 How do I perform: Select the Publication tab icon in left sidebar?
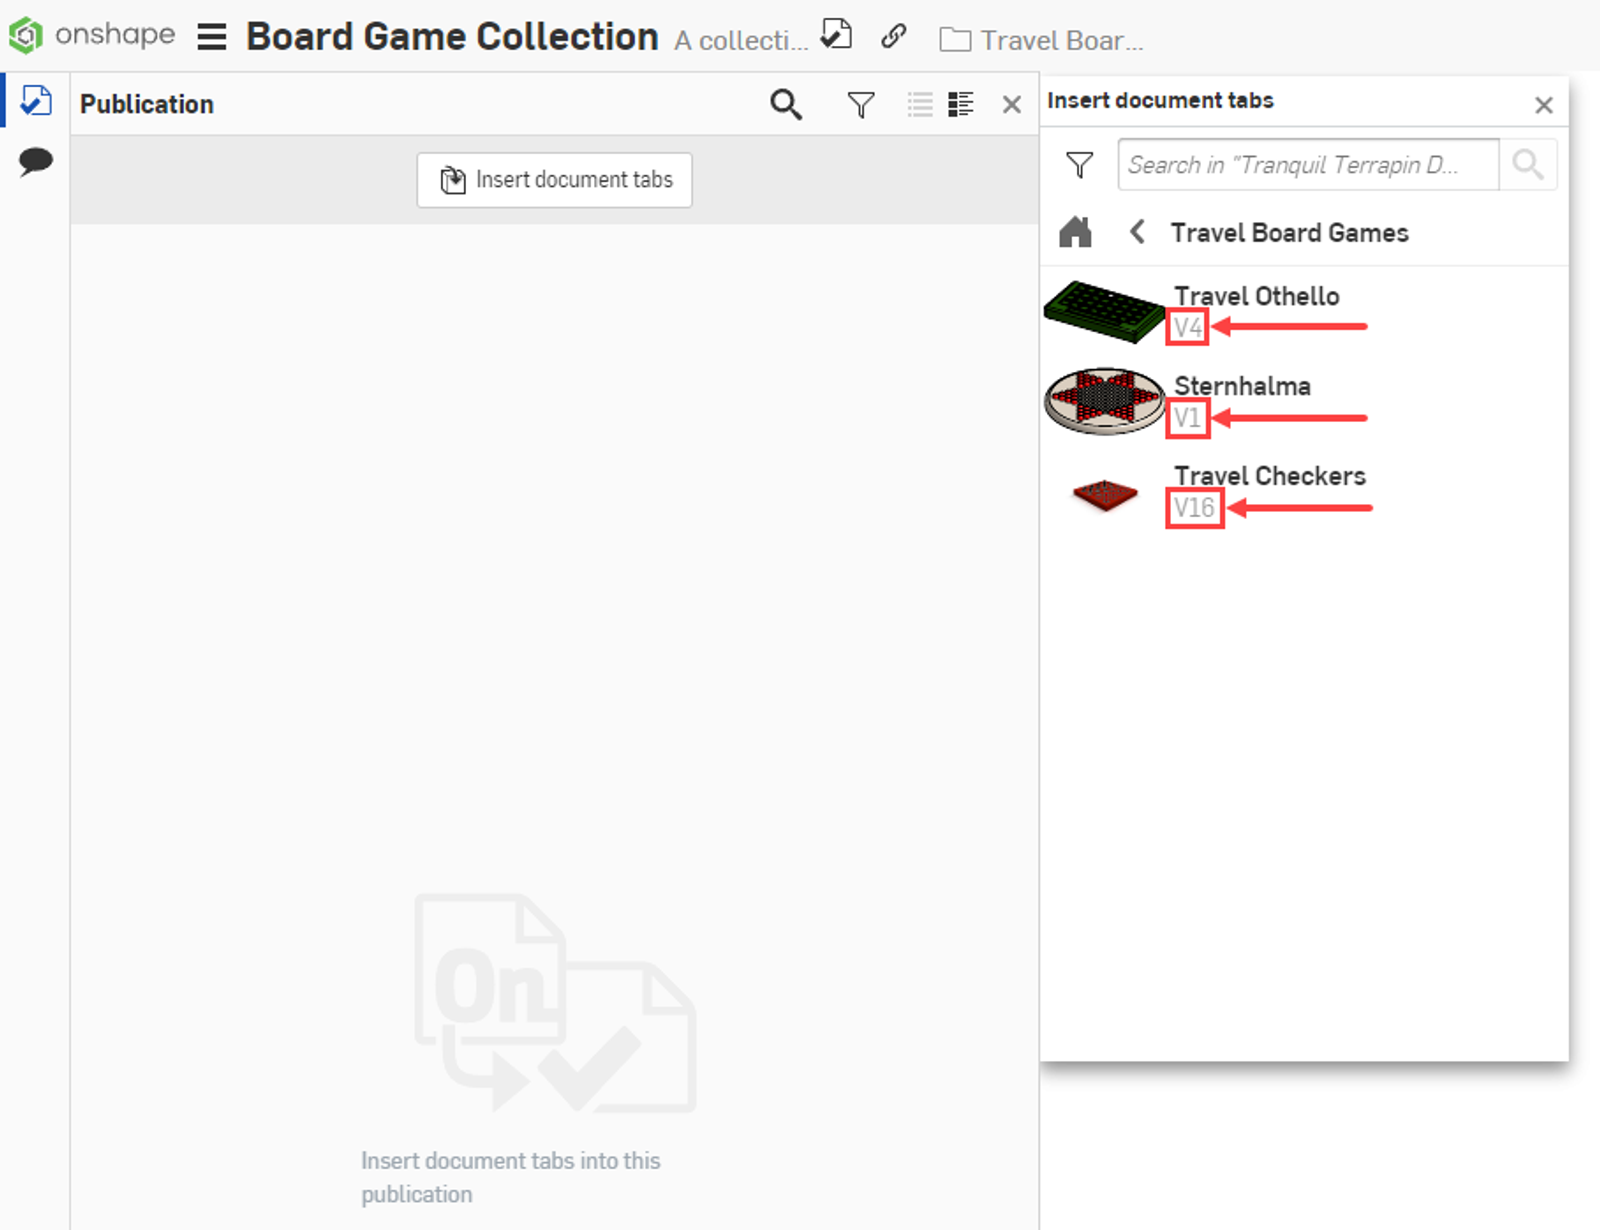click(x=34, y=100)
